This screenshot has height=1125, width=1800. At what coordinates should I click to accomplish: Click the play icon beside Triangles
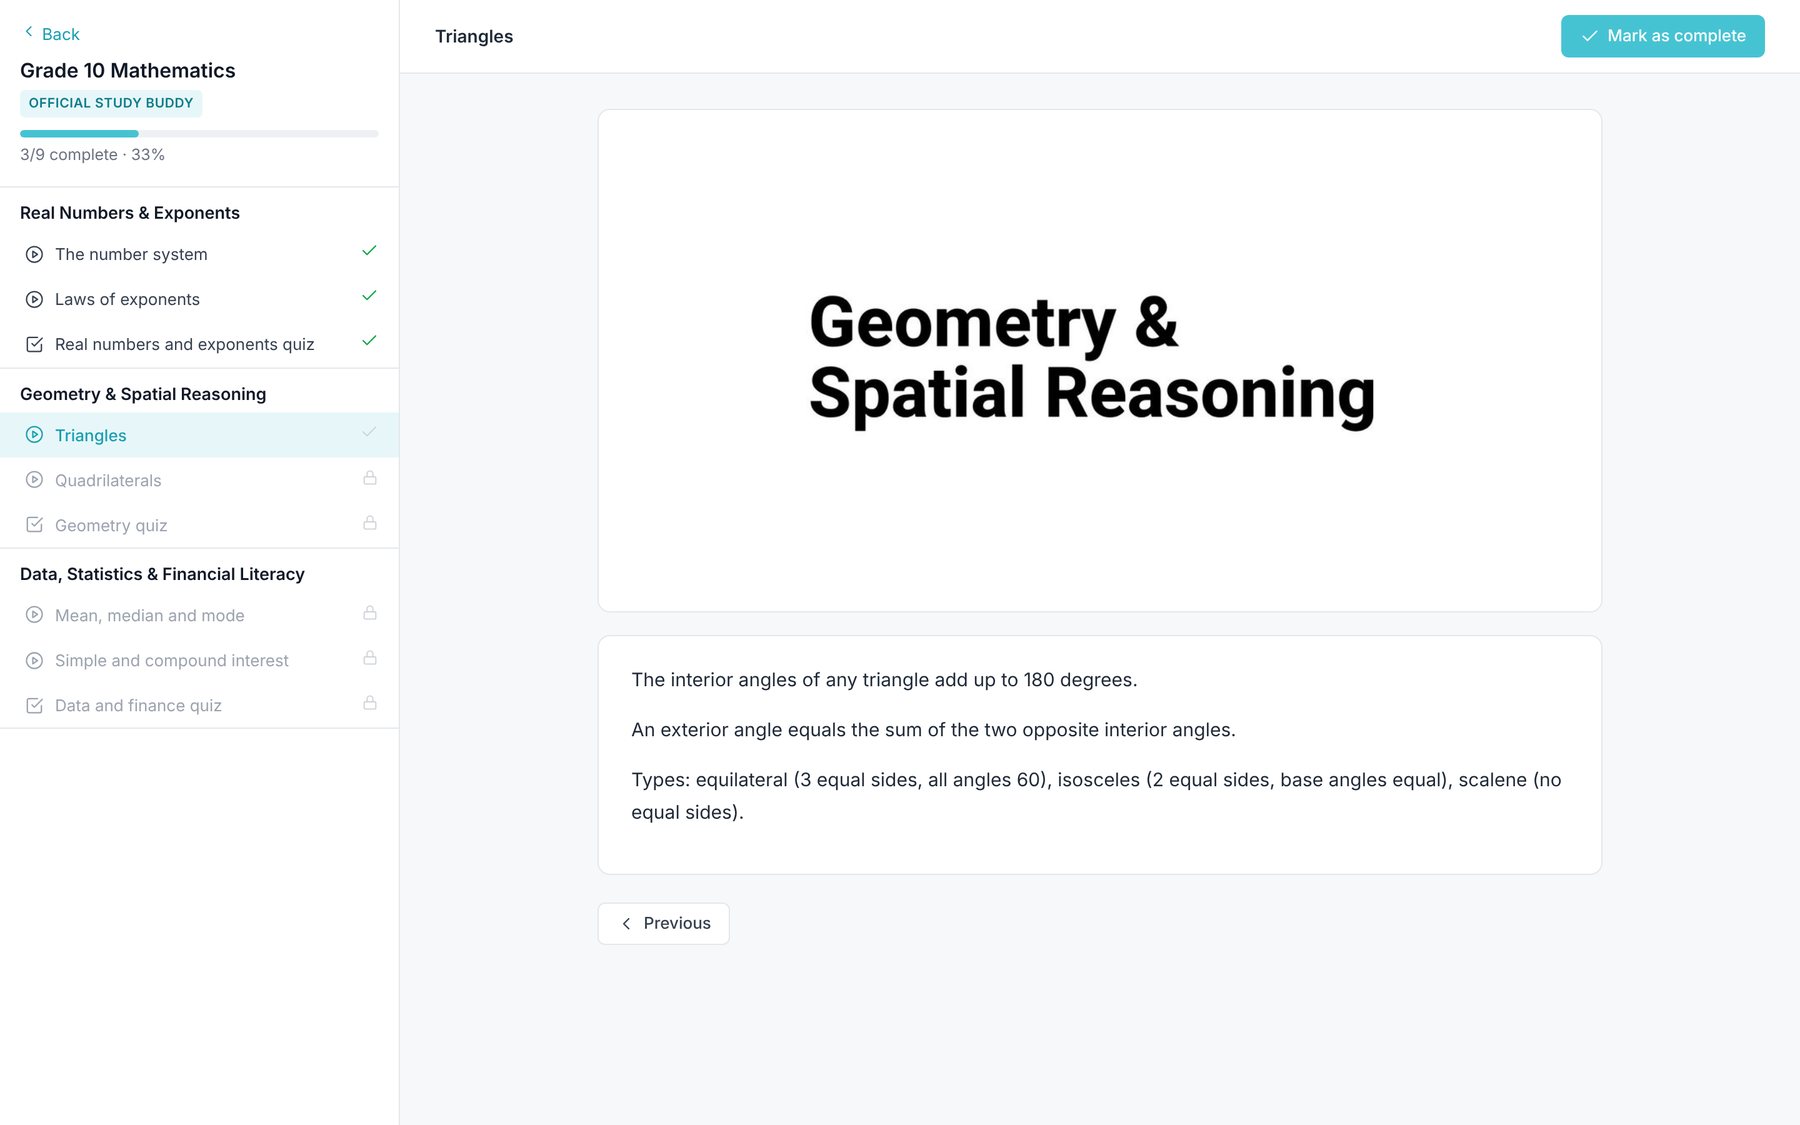point(34,435)
